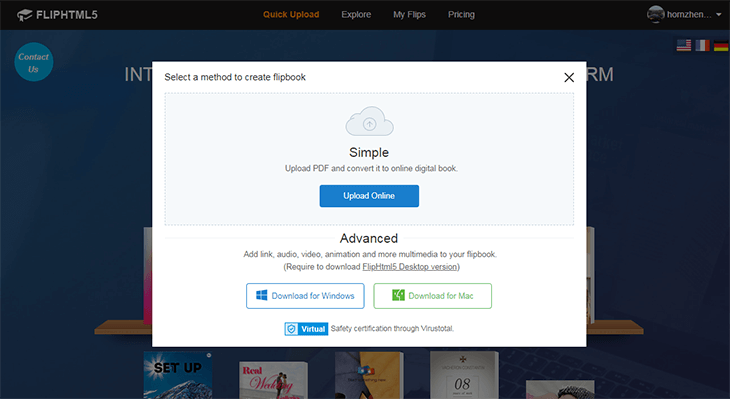Image resolution: width=730 pixels, height=399 pixels.
Task: Open My Flips in navigation
Action: click(x=409, y=14)
